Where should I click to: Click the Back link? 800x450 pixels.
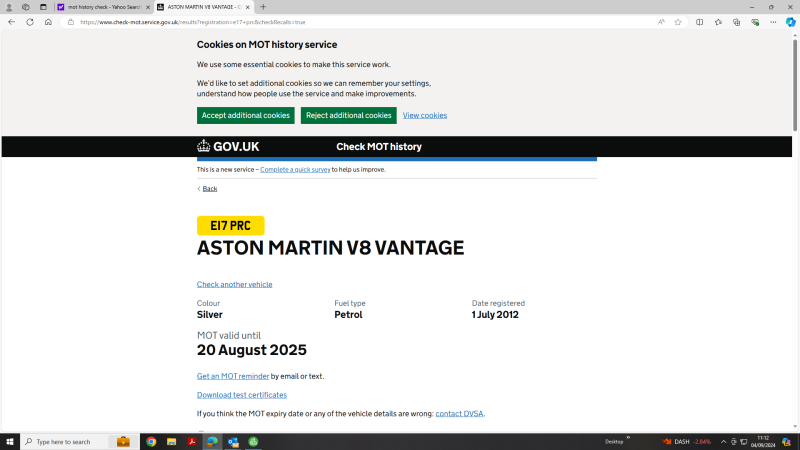pos(210,189)
